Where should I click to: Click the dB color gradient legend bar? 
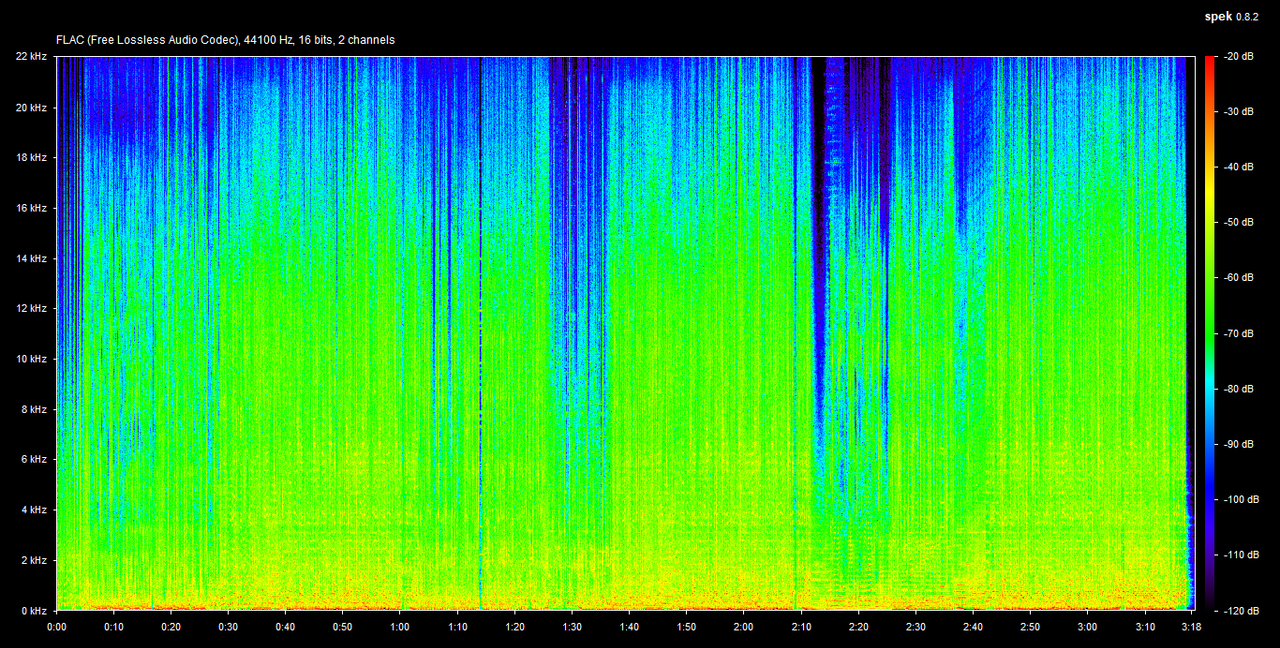point(1210,333)
